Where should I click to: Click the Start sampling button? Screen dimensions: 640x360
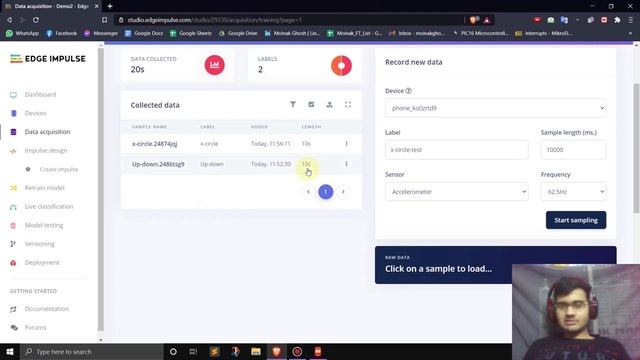[x=576, y=220]
